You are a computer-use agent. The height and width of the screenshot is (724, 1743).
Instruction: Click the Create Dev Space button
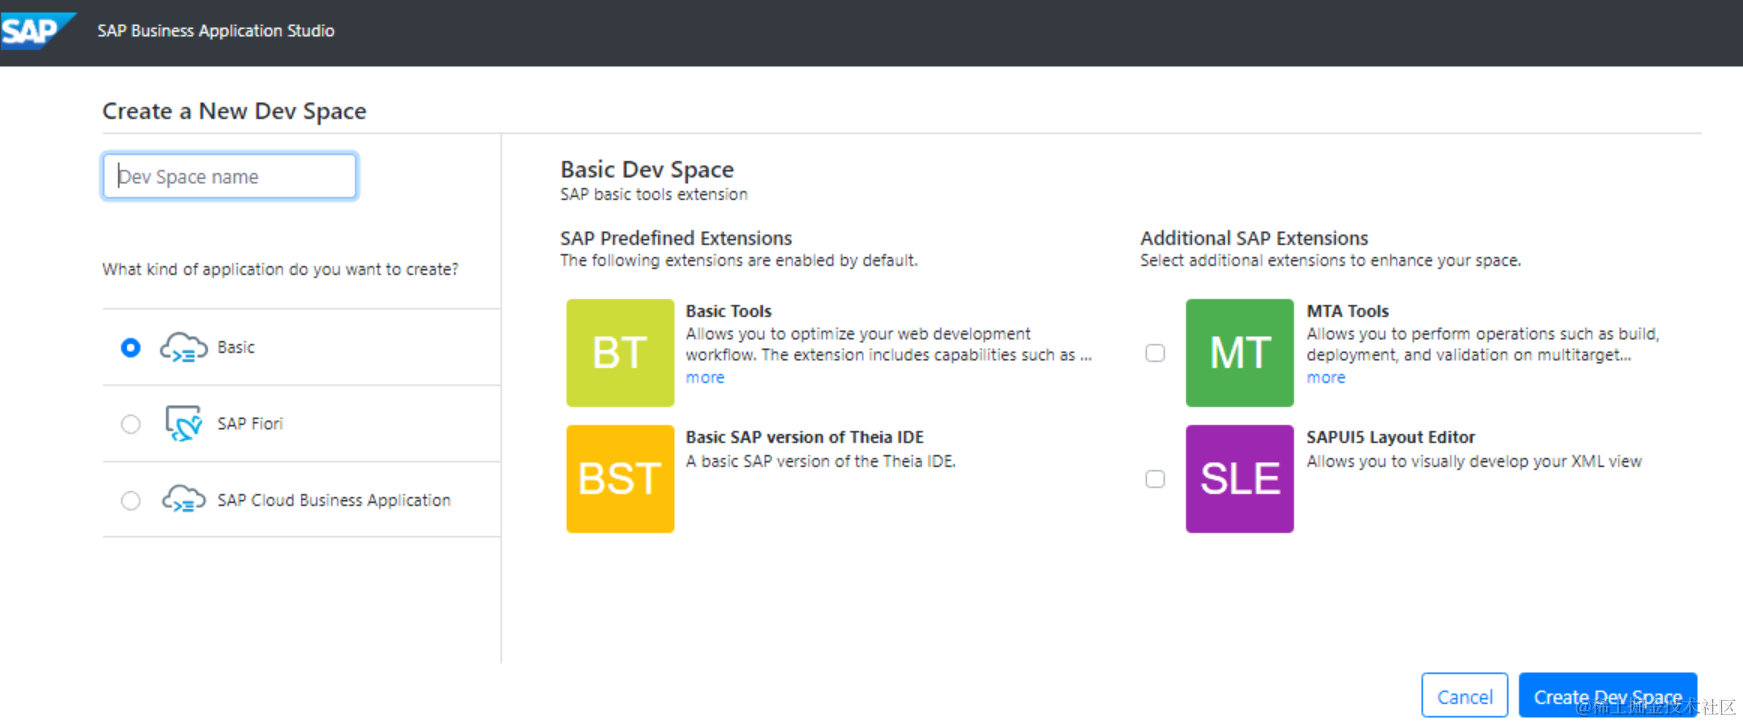[x=1608, y=696]
